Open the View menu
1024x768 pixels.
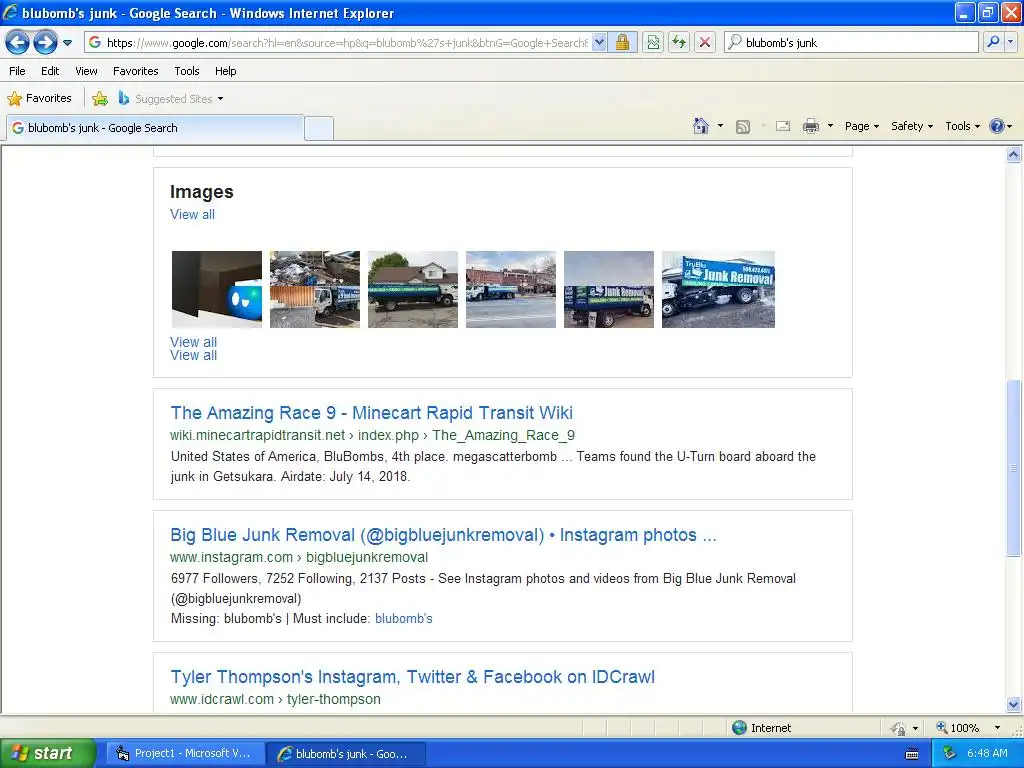86,71
